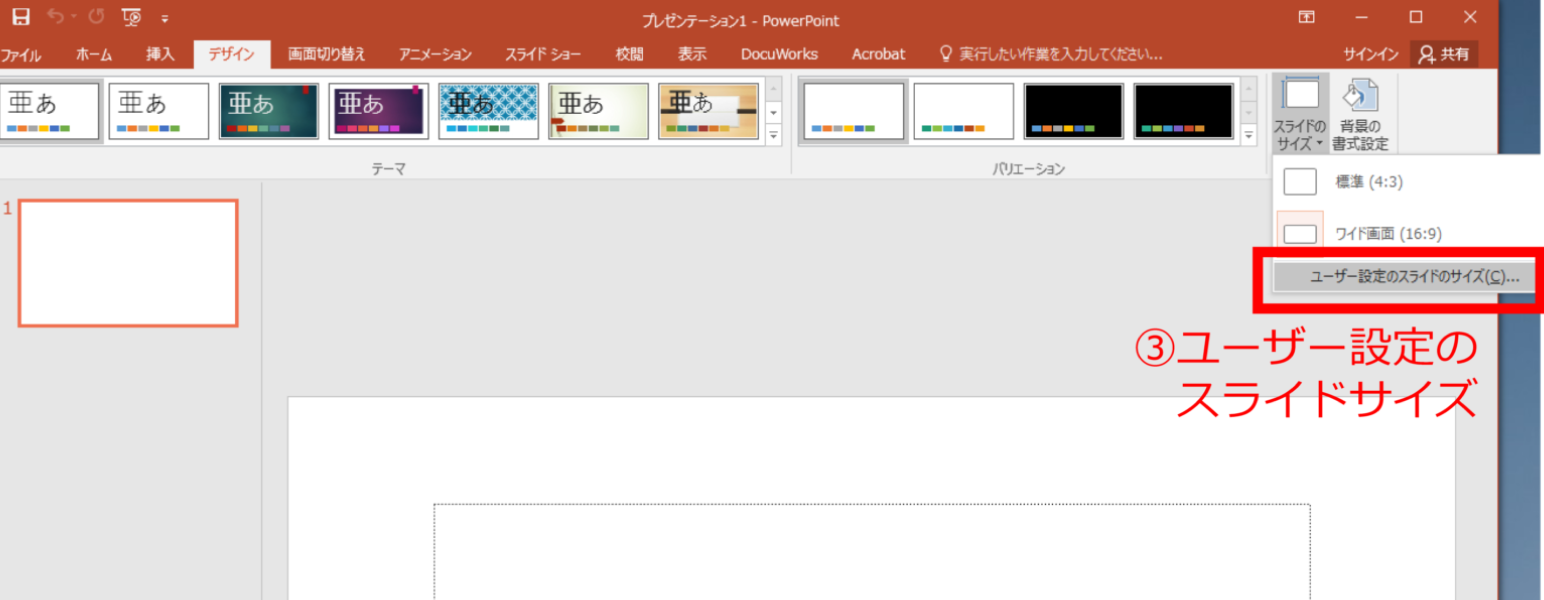1544x600 pixels.
Task: Apply the blue patterned theme
Action: 488,110
